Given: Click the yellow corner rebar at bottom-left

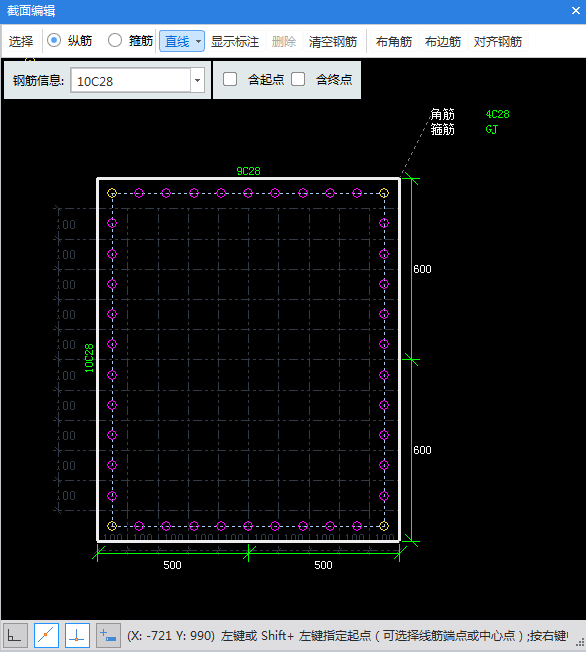Looking at the screenshot, I should pyautogui.click(x=112, y=526).
